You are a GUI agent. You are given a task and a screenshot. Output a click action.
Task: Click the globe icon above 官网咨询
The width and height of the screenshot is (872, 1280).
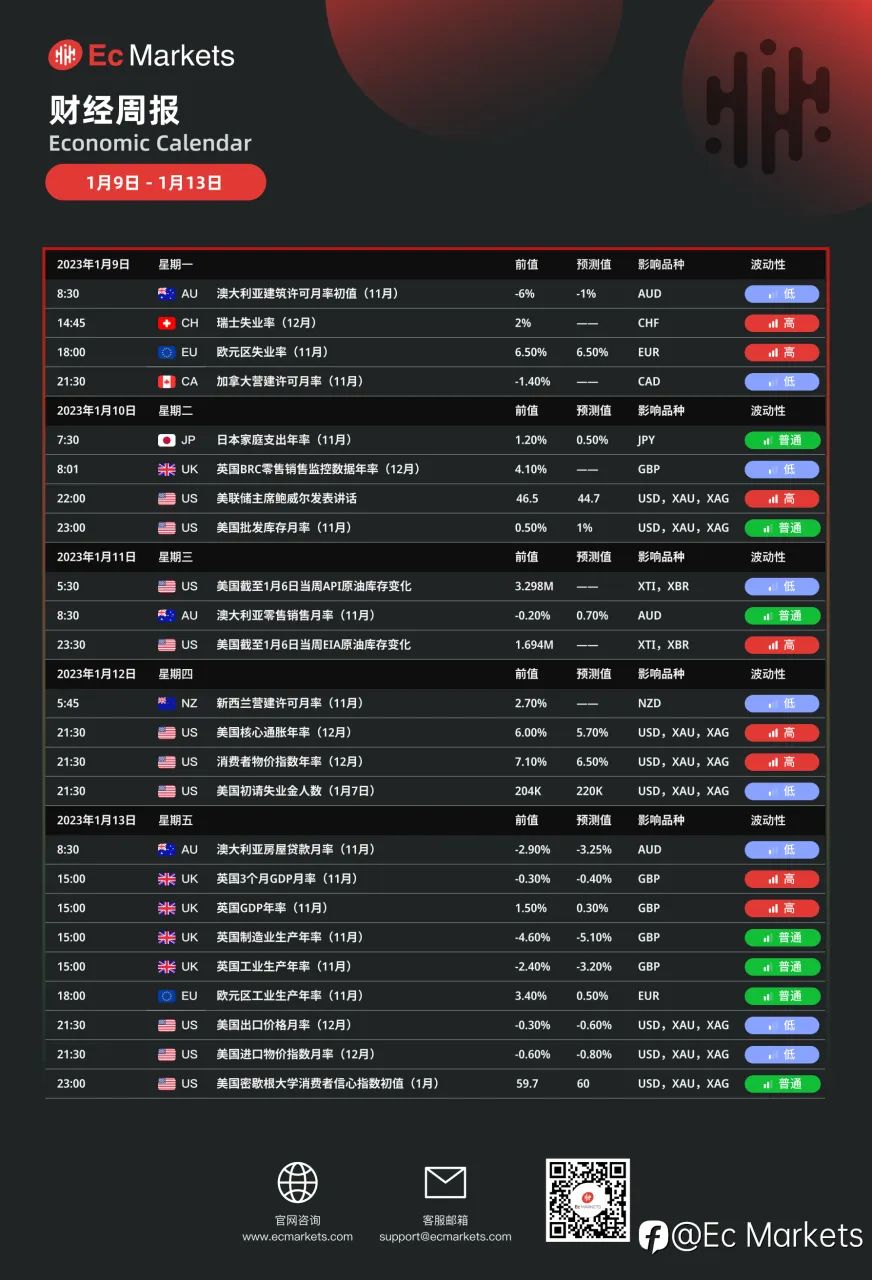(x=297, y=1182)
